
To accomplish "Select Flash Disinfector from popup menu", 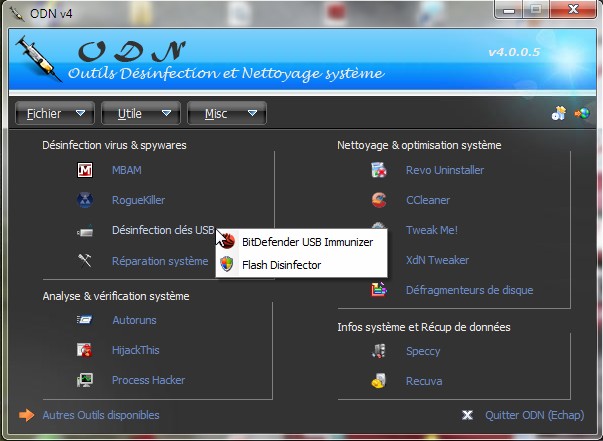I will [302, 265].
